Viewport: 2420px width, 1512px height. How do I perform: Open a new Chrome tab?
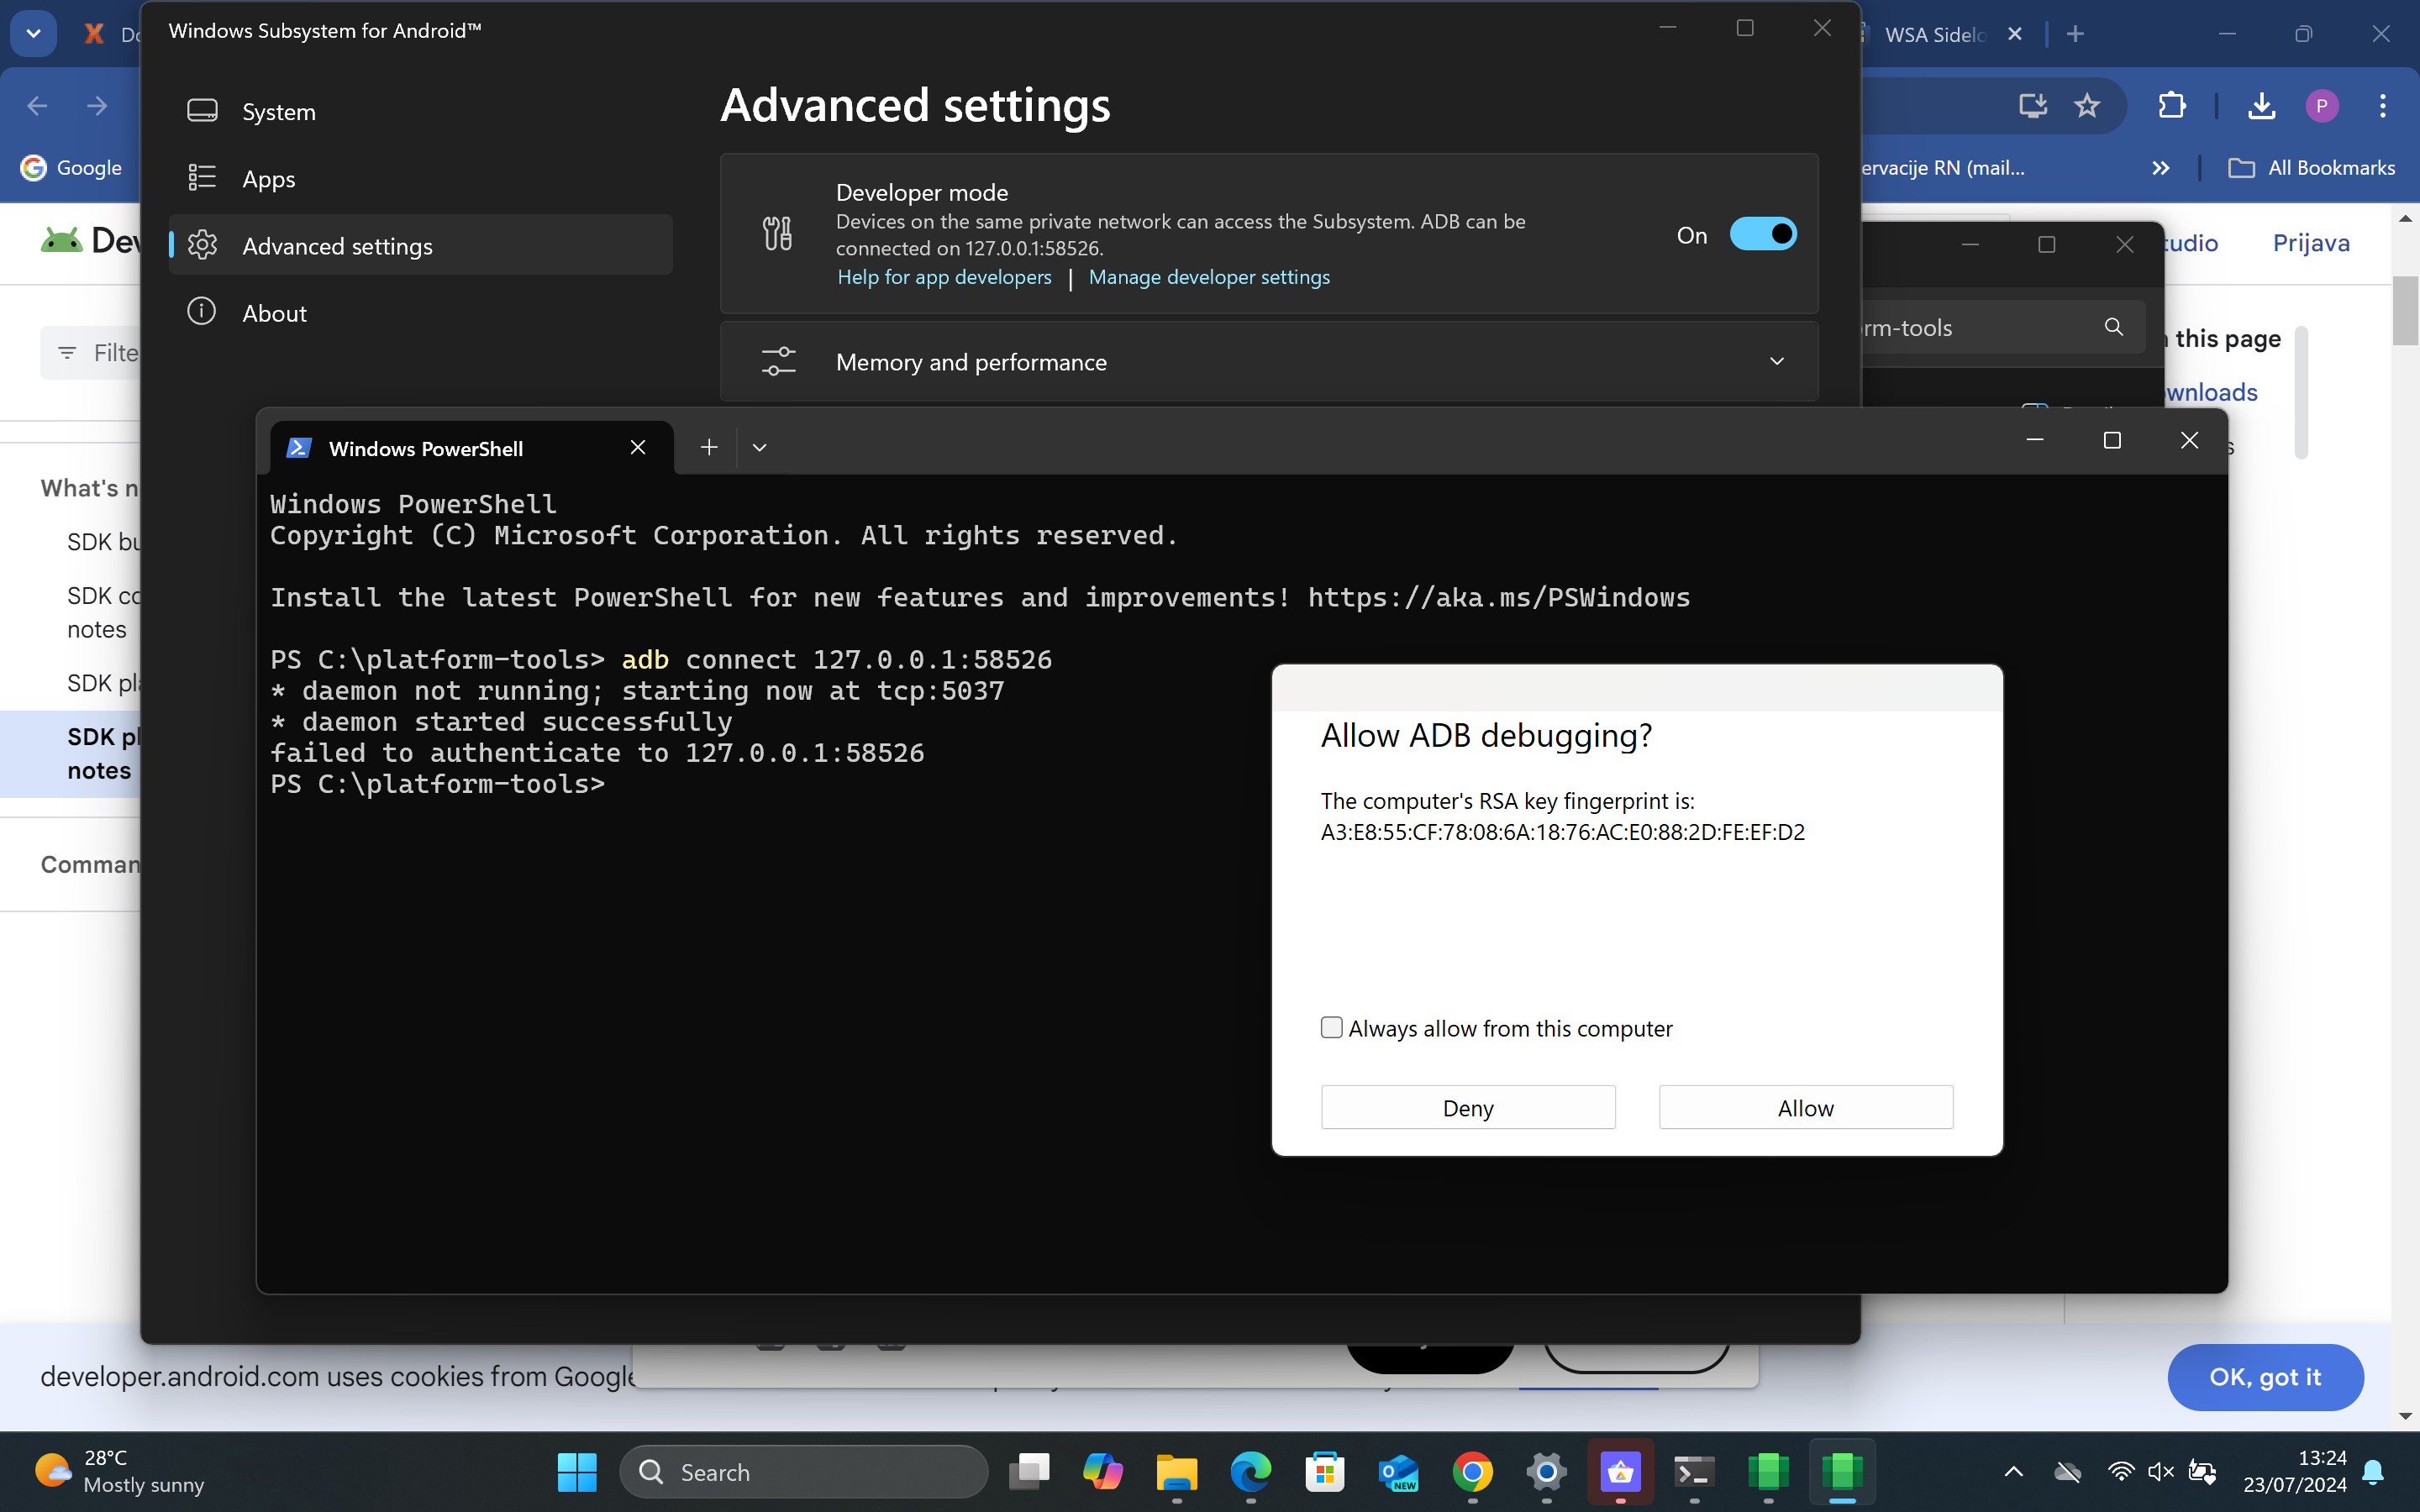point(2075,34)
